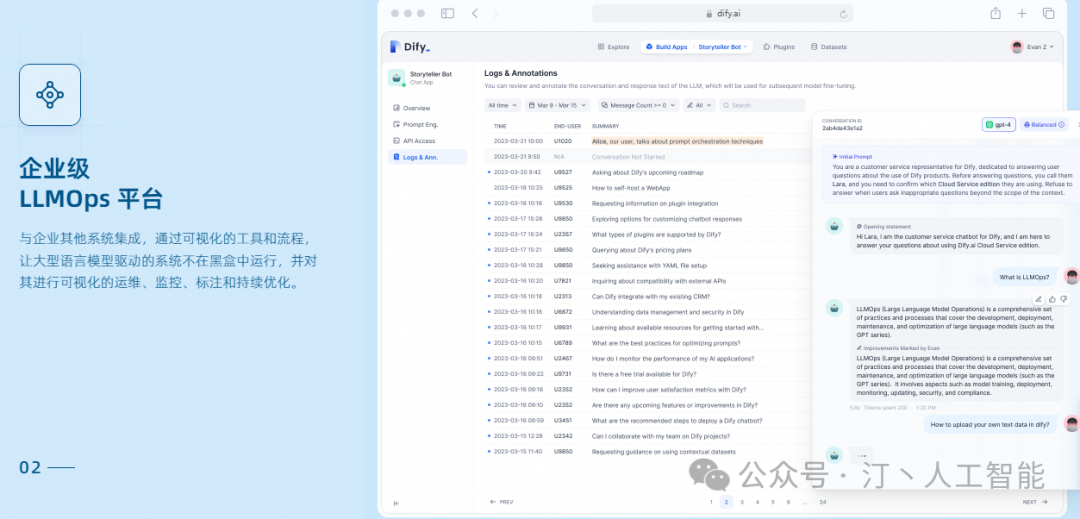The height and width of the screenshot is (519, 1080).
Task: Click the gpt-4 model badge
Action: 999,125
